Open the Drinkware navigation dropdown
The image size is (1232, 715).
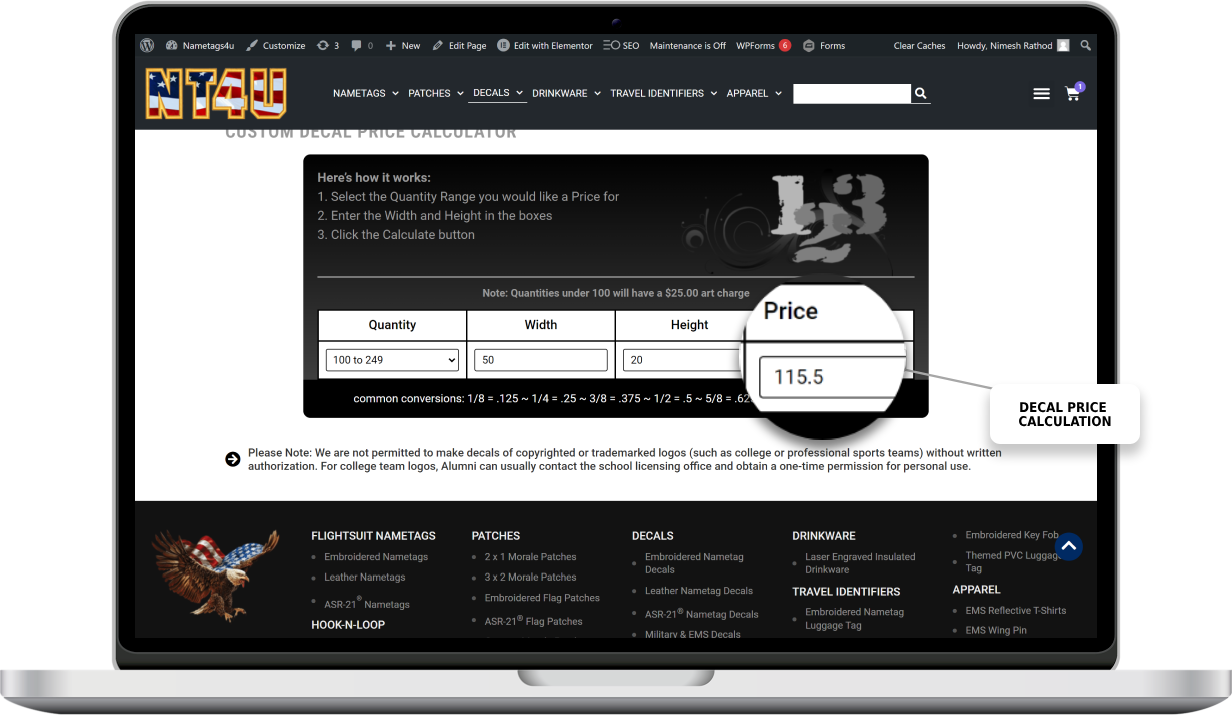(x=566, y=93)
